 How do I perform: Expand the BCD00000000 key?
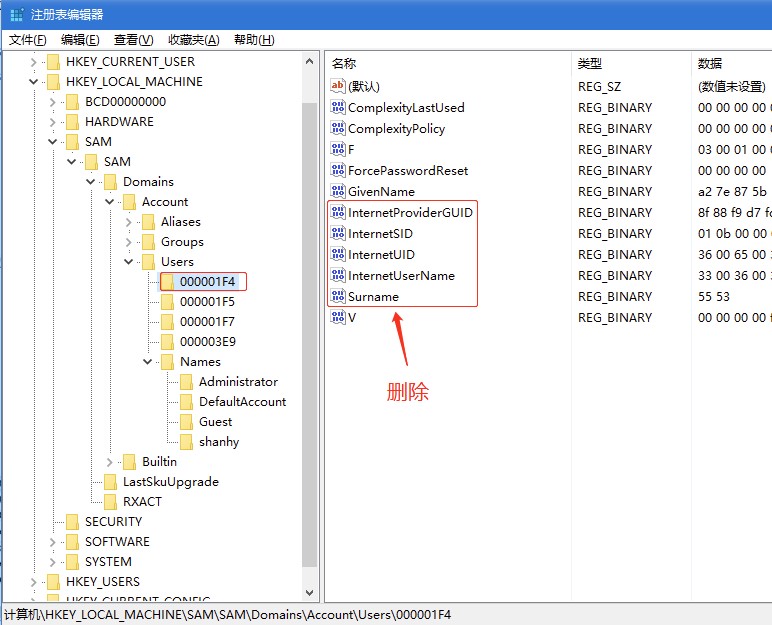52,102
